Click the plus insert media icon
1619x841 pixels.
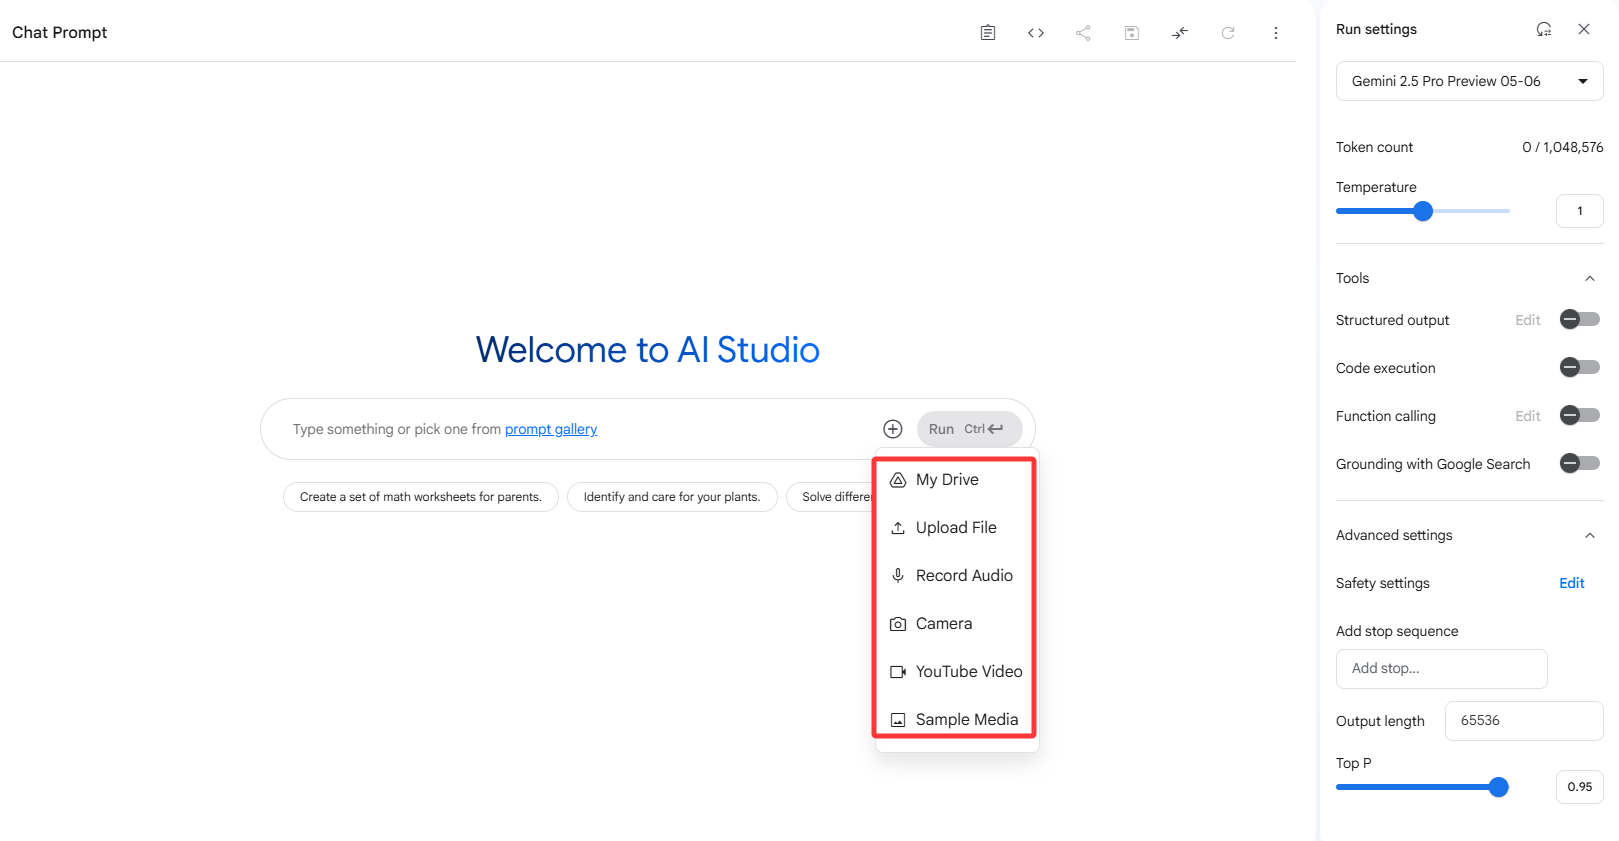(x=893, y=429)
